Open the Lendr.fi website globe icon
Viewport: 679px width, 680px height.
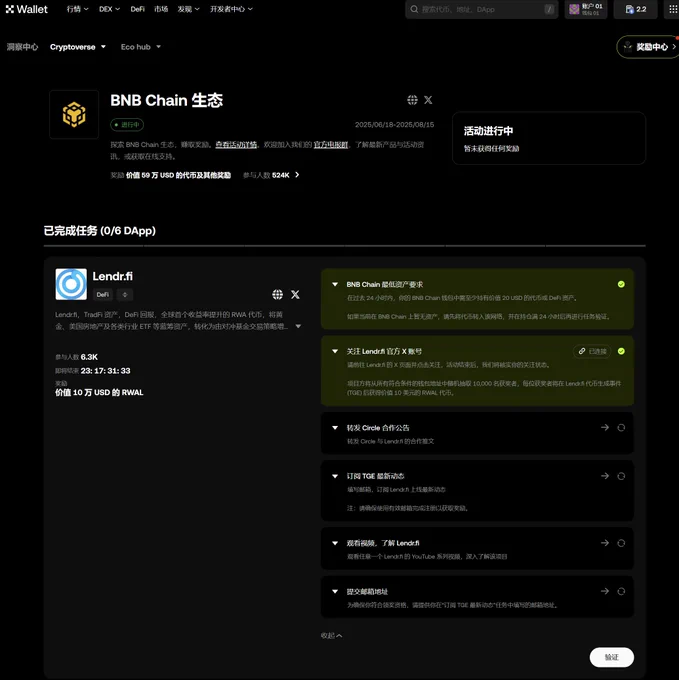[x=277, y=294]
